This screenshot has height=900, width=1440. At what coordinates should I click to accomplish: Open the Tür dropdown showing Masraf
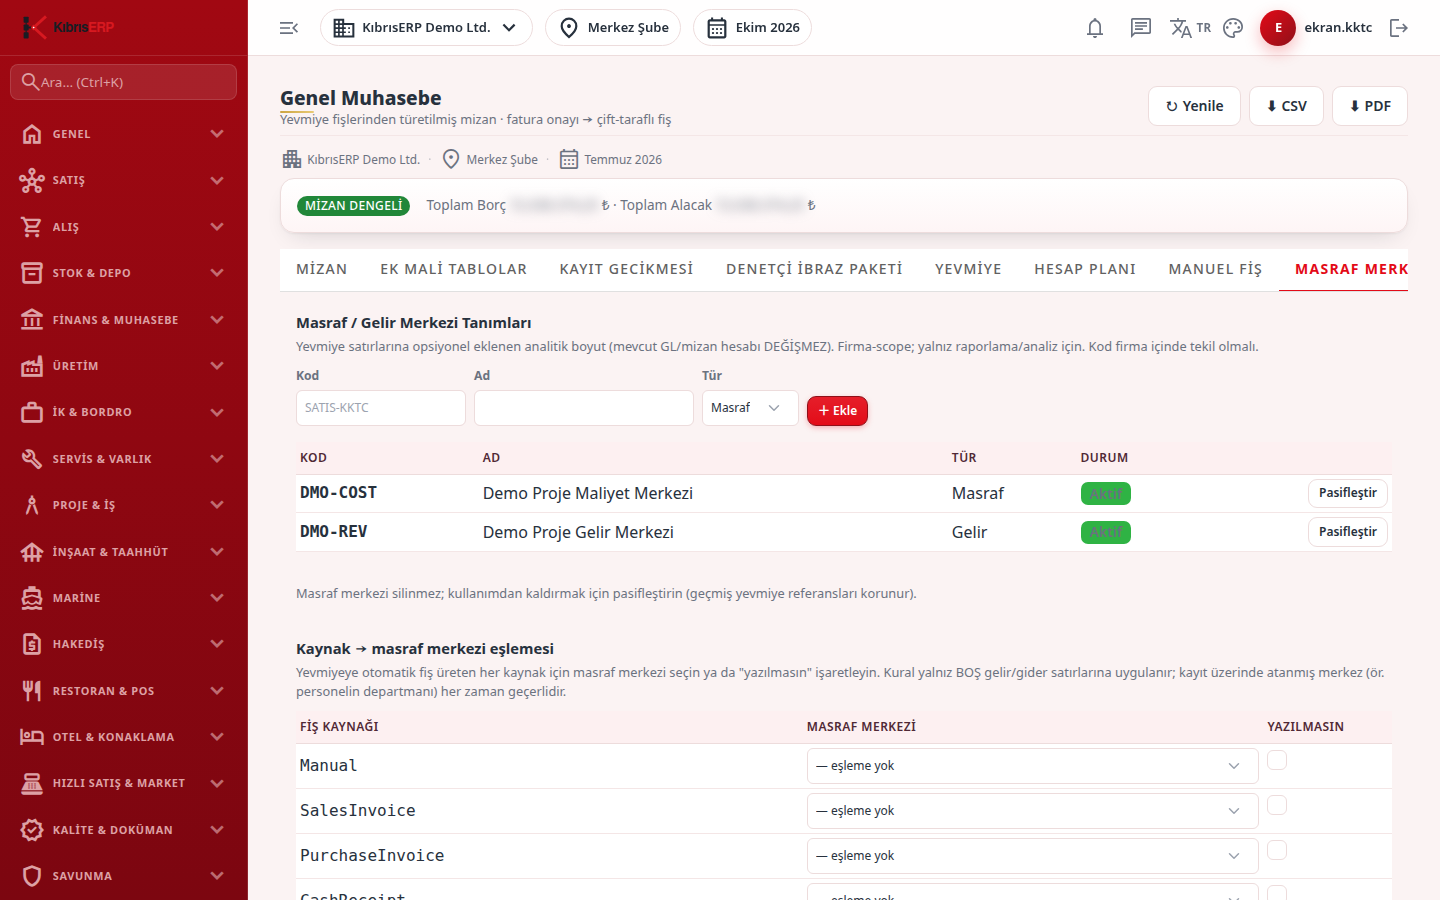750,408
